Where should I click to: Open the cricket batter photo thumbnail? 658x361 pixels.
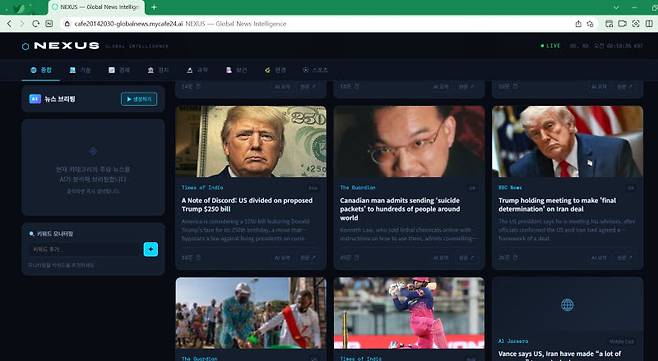pos(409,313)
